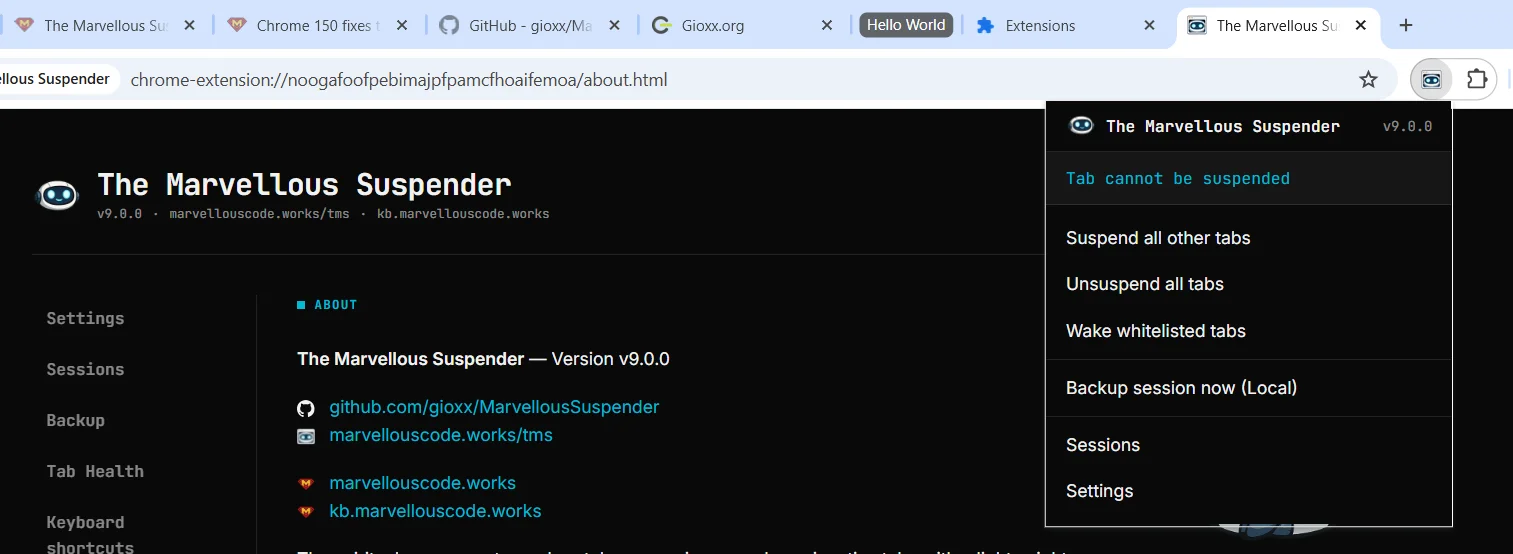1513x554 pixels.
Task: Bookmark this page with the star icon
Action: [1369, 80]
